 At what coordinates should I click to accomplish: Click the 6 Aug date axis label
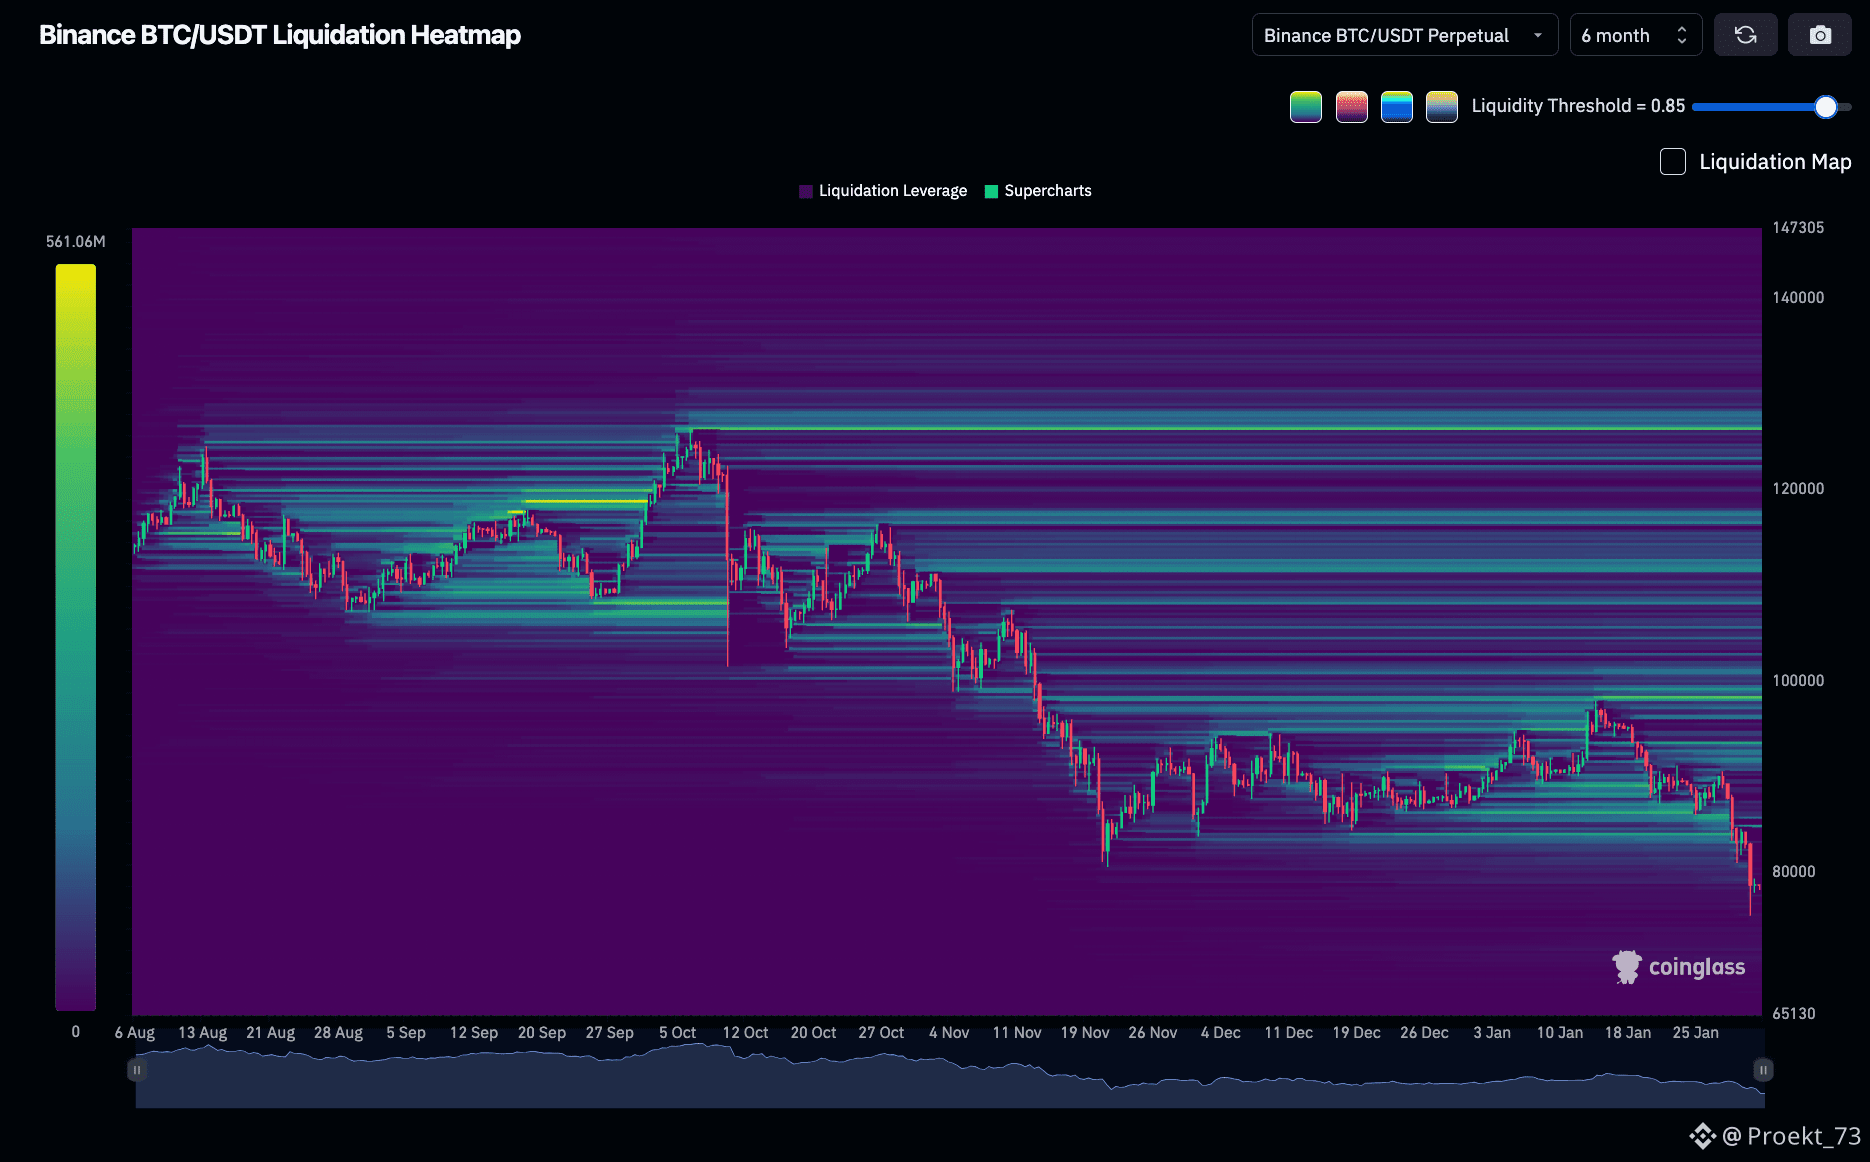(x=135, y=1033)
